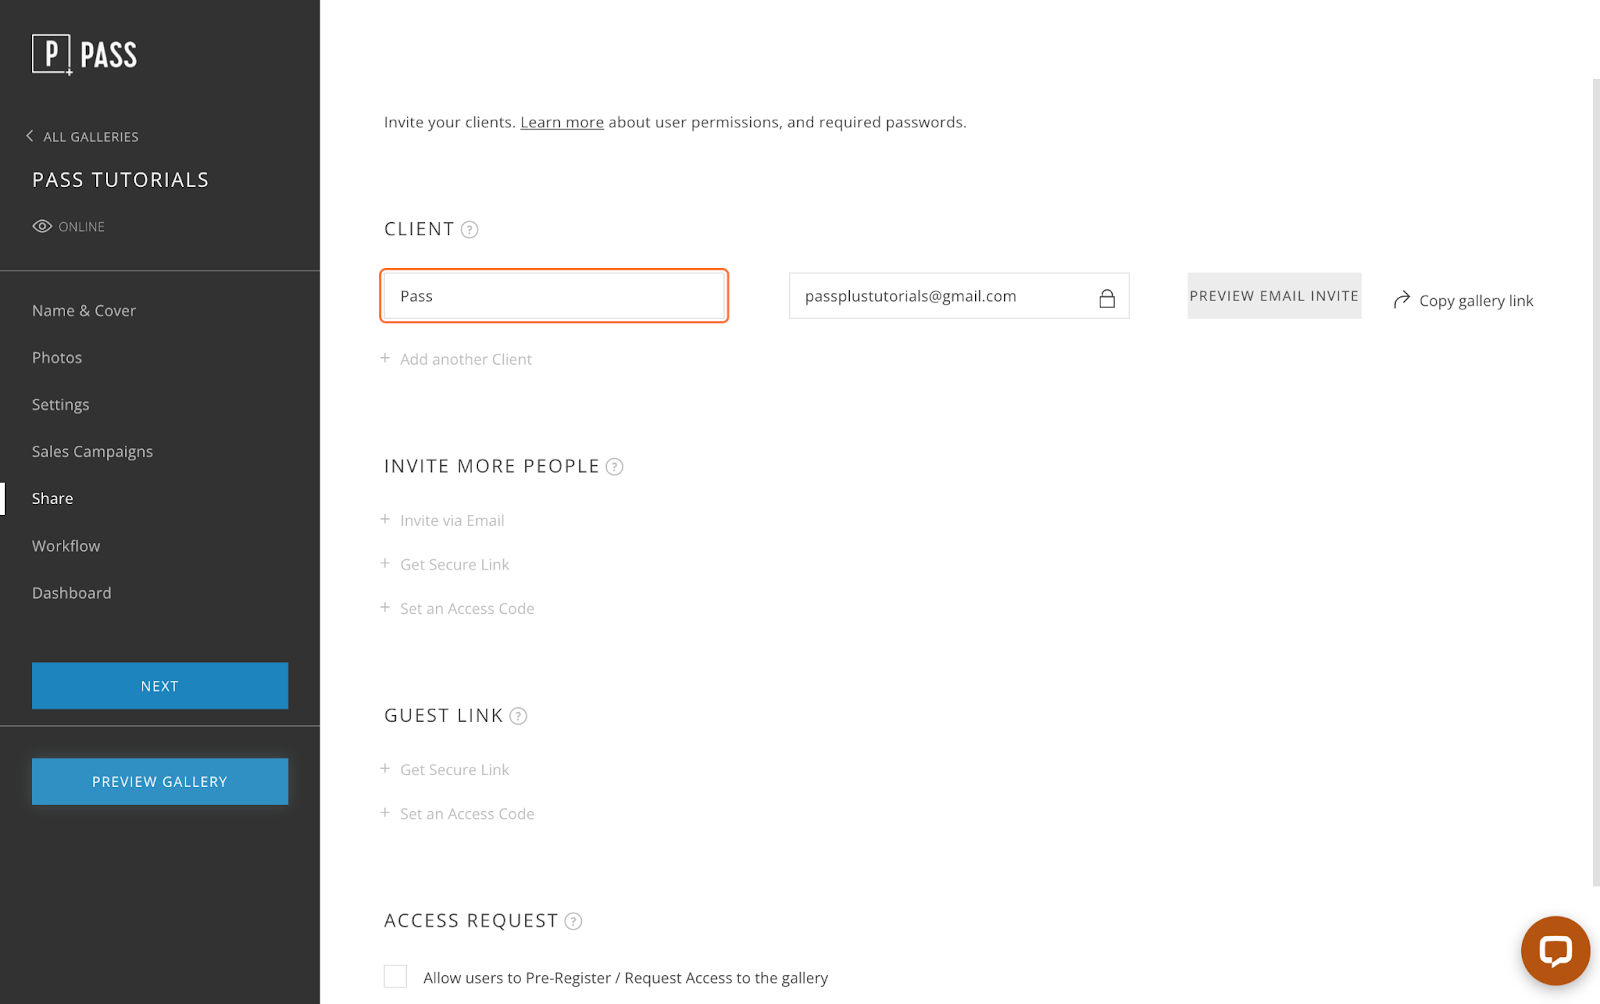Click the client email input field
This screenshot has width=1600, height=1004.
959,296
